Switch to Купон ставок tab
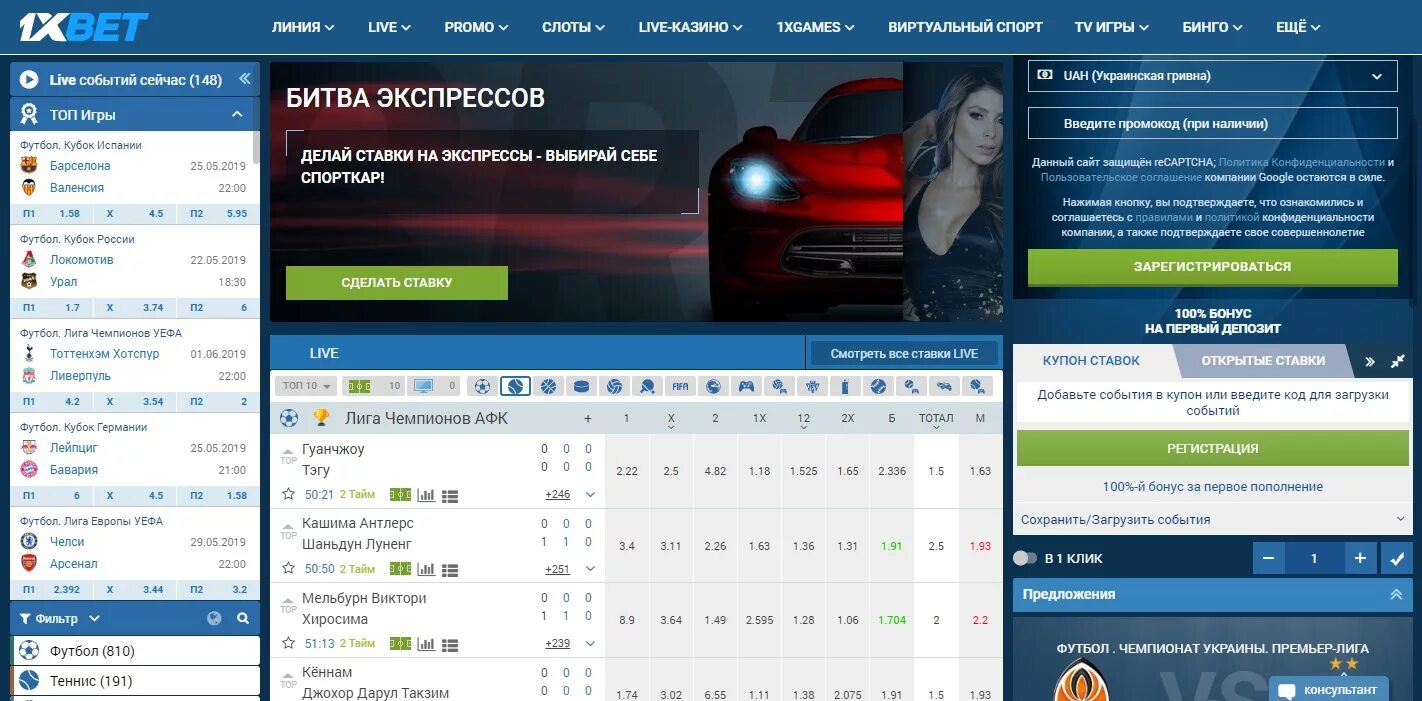The image size is (1422, 701). [1091, 361]
